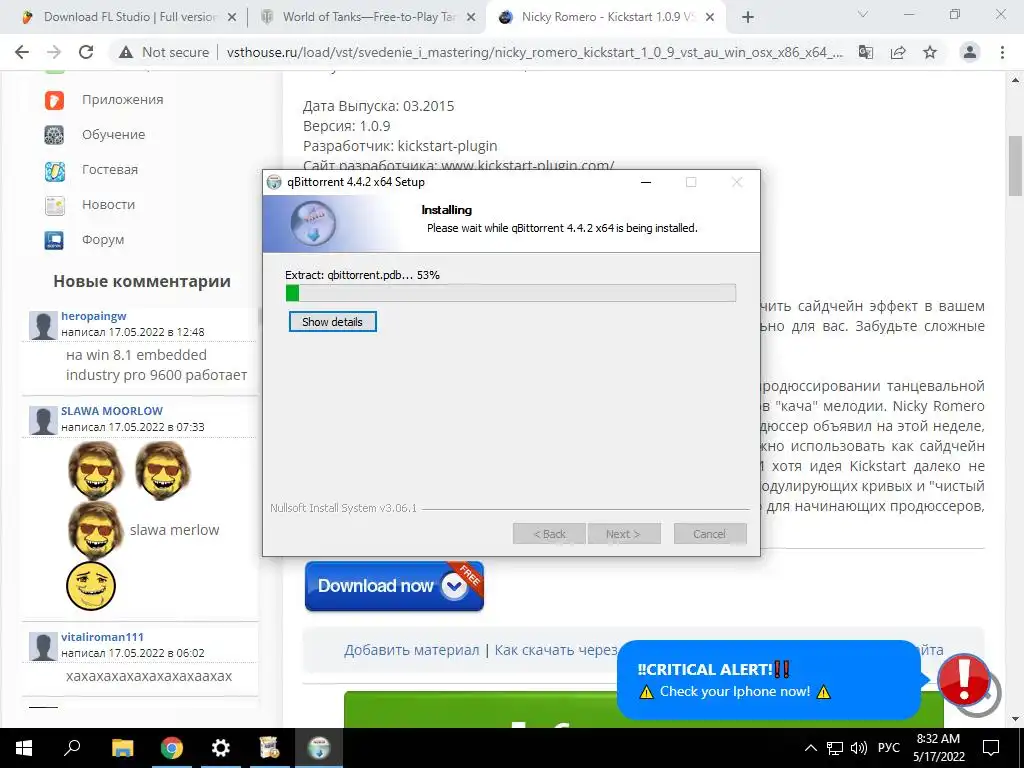Click the qBittorrent installer taskbar icon
1024x768 pixels.
point(319,748)
